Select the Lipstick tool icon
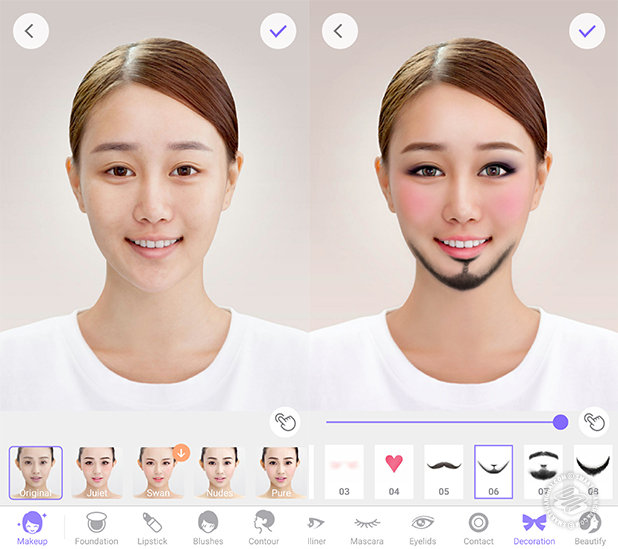Viewport: 618px width, 549px height. pyautogui.click(x=152, y=527)
